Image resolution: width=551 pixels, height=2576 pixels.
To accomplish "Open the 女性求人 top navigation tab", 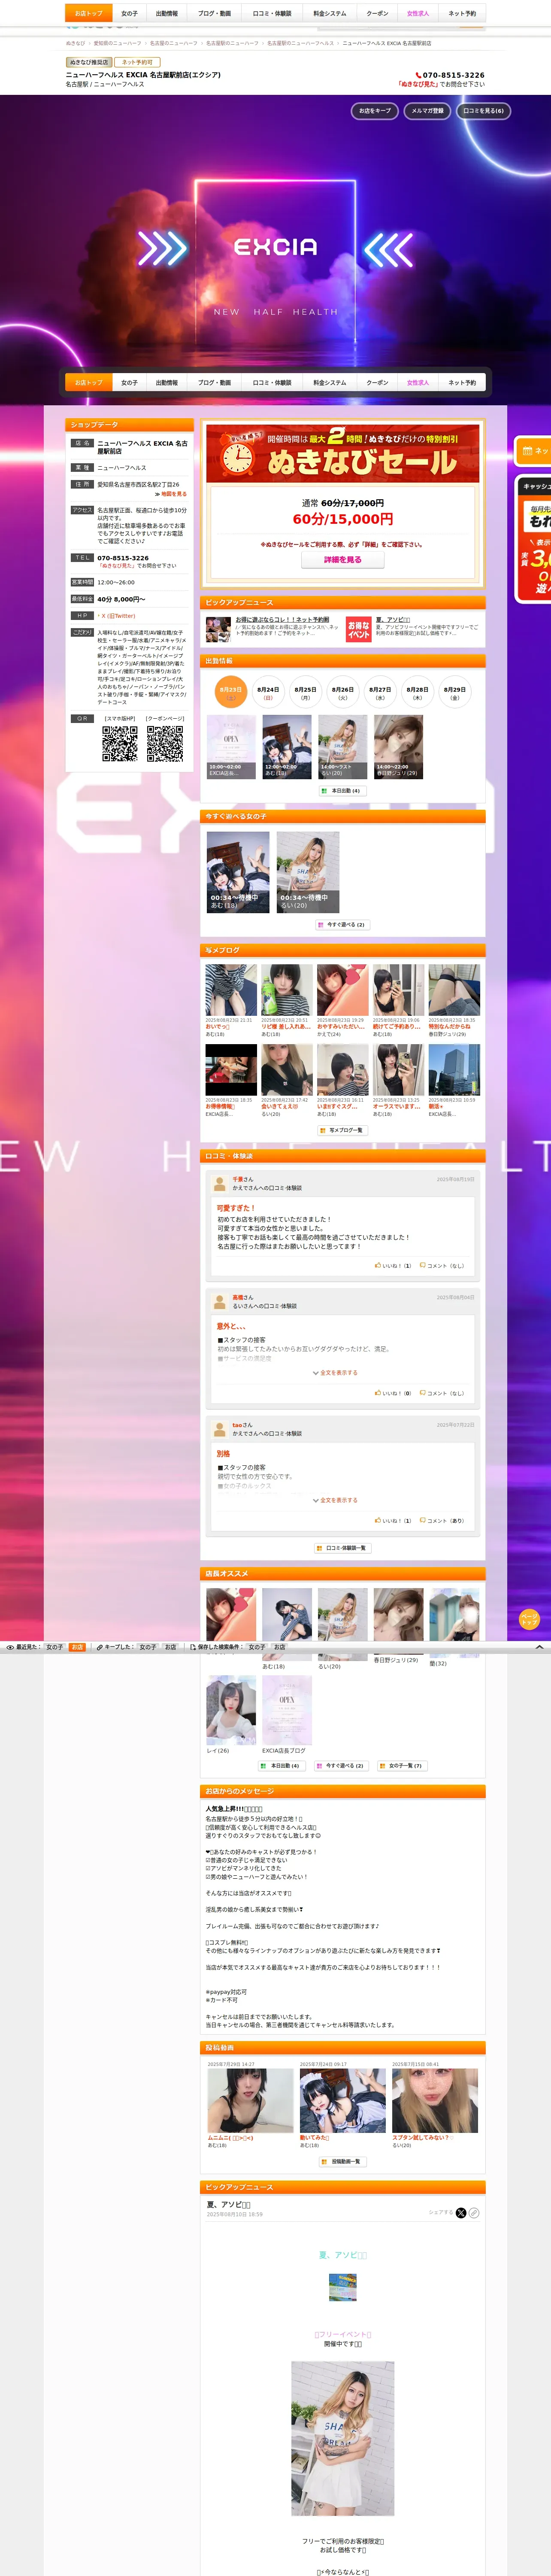I will 417,13.
